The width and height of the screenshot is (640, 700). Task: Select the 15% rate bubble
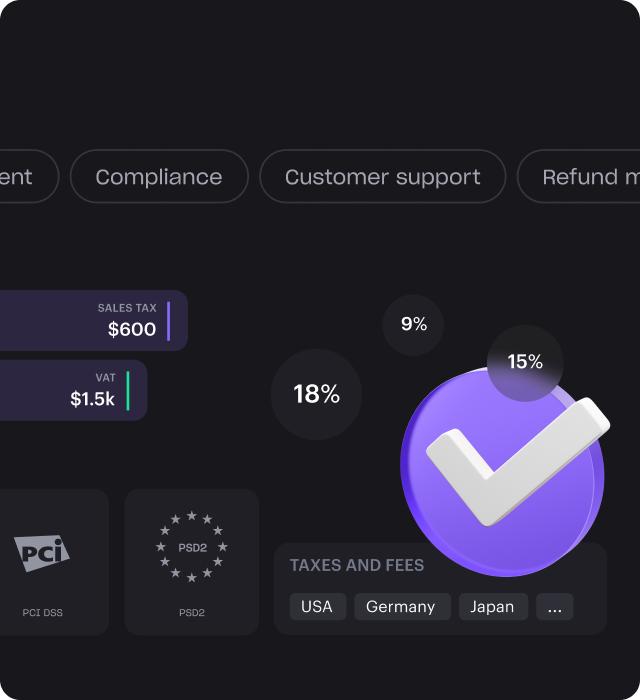525,362
